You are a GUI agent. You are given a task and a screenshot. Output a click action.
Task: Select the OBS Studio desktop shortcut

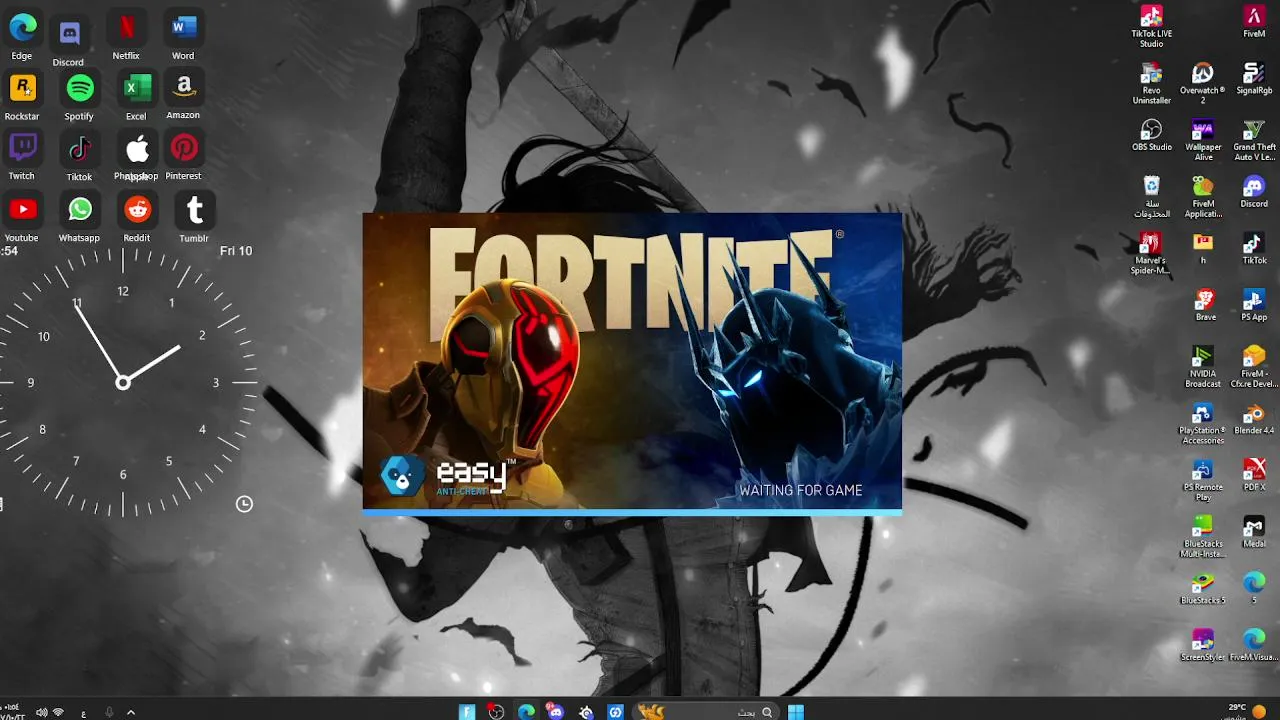tap(1152, 136)
